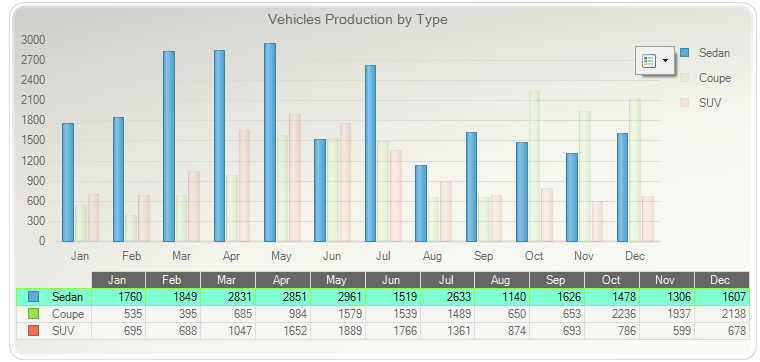
Task: Toggle Coupe series in chart legend
Action: 705,78
